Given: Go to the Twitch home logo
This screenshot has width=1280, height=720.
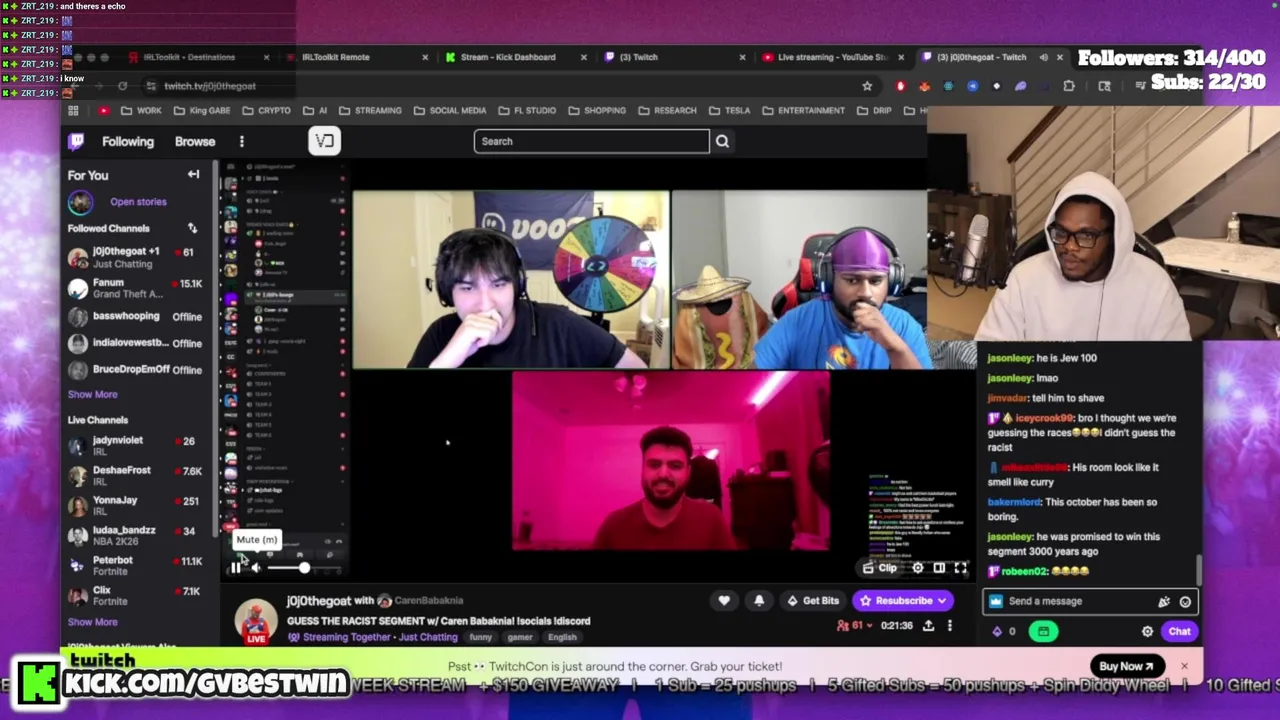Looking at the screenshot, I should pyautogui.click(x=76, y=141).
